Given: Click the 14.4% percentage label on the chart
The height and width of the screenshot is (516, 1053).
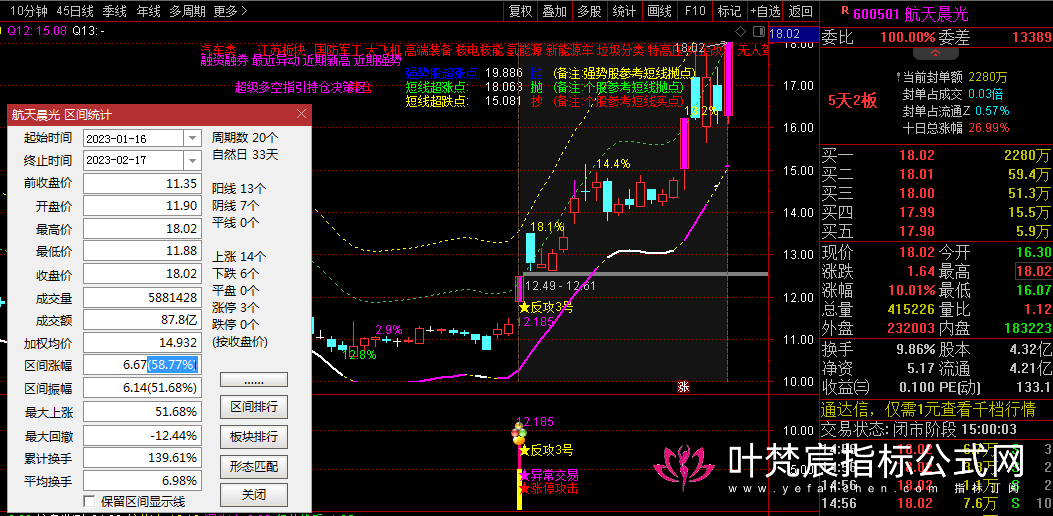Looking at the screenshot, I should pos(613,163).
